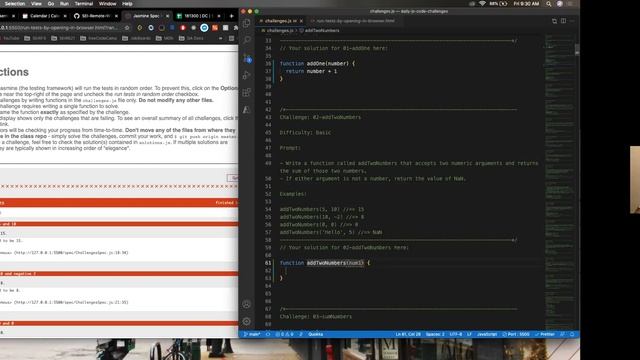Click the synchronize changes icon in the status bar
640x360 pixels.
[268, 334]
